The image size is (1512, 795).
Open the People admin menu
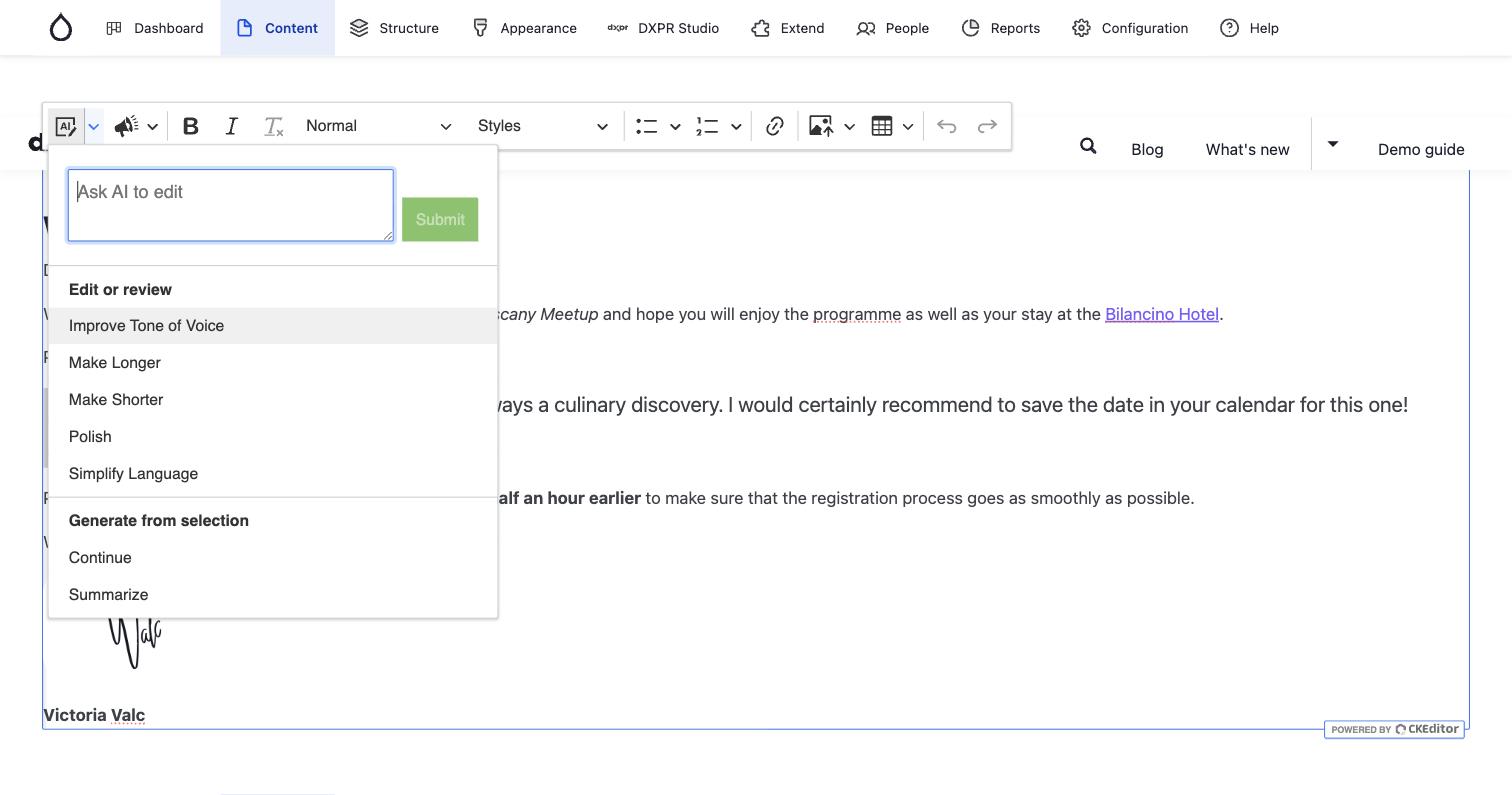coord(893,28)
